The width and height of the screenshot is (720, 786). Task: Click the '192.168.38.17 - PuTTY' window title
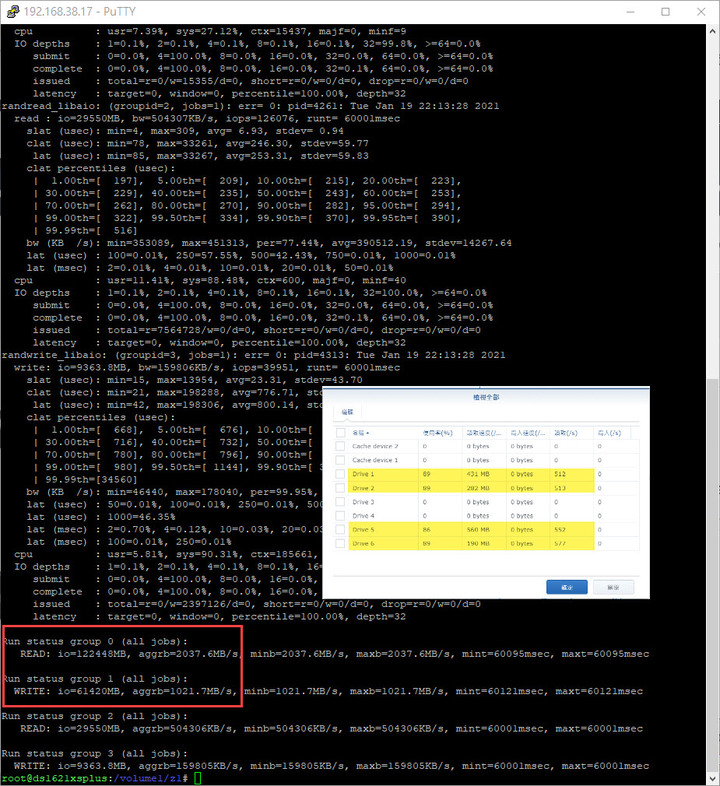click(80, 12)
